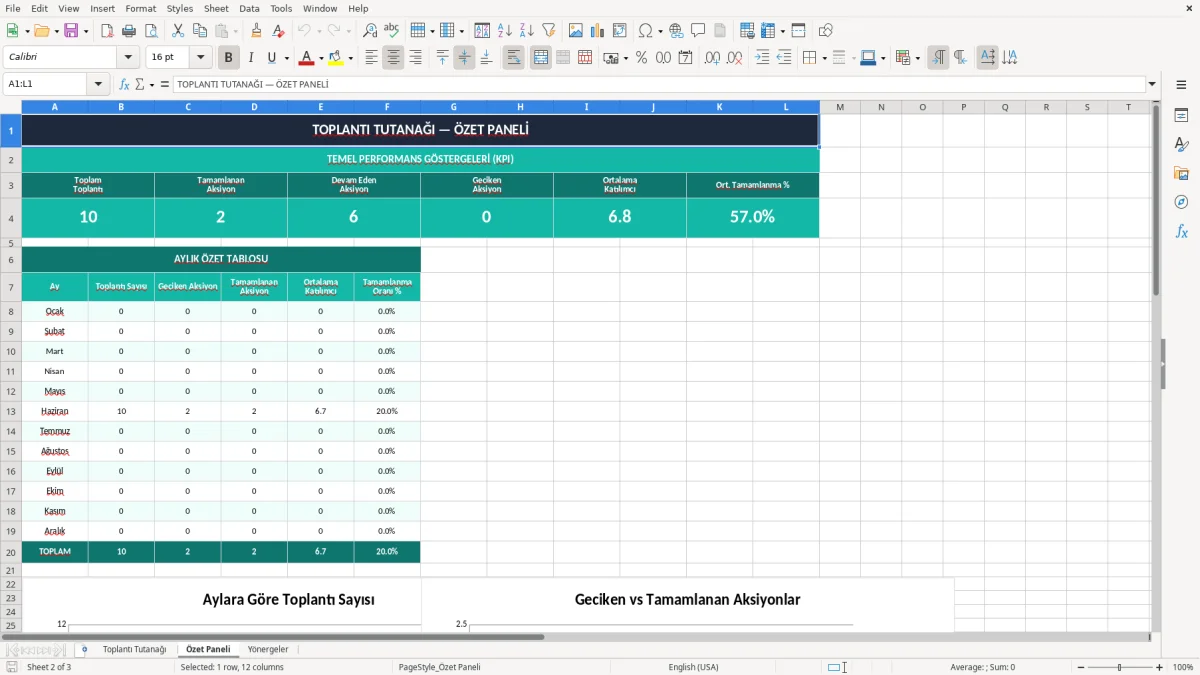
Task: Toggle Wrap Text button
Action: 513,58
